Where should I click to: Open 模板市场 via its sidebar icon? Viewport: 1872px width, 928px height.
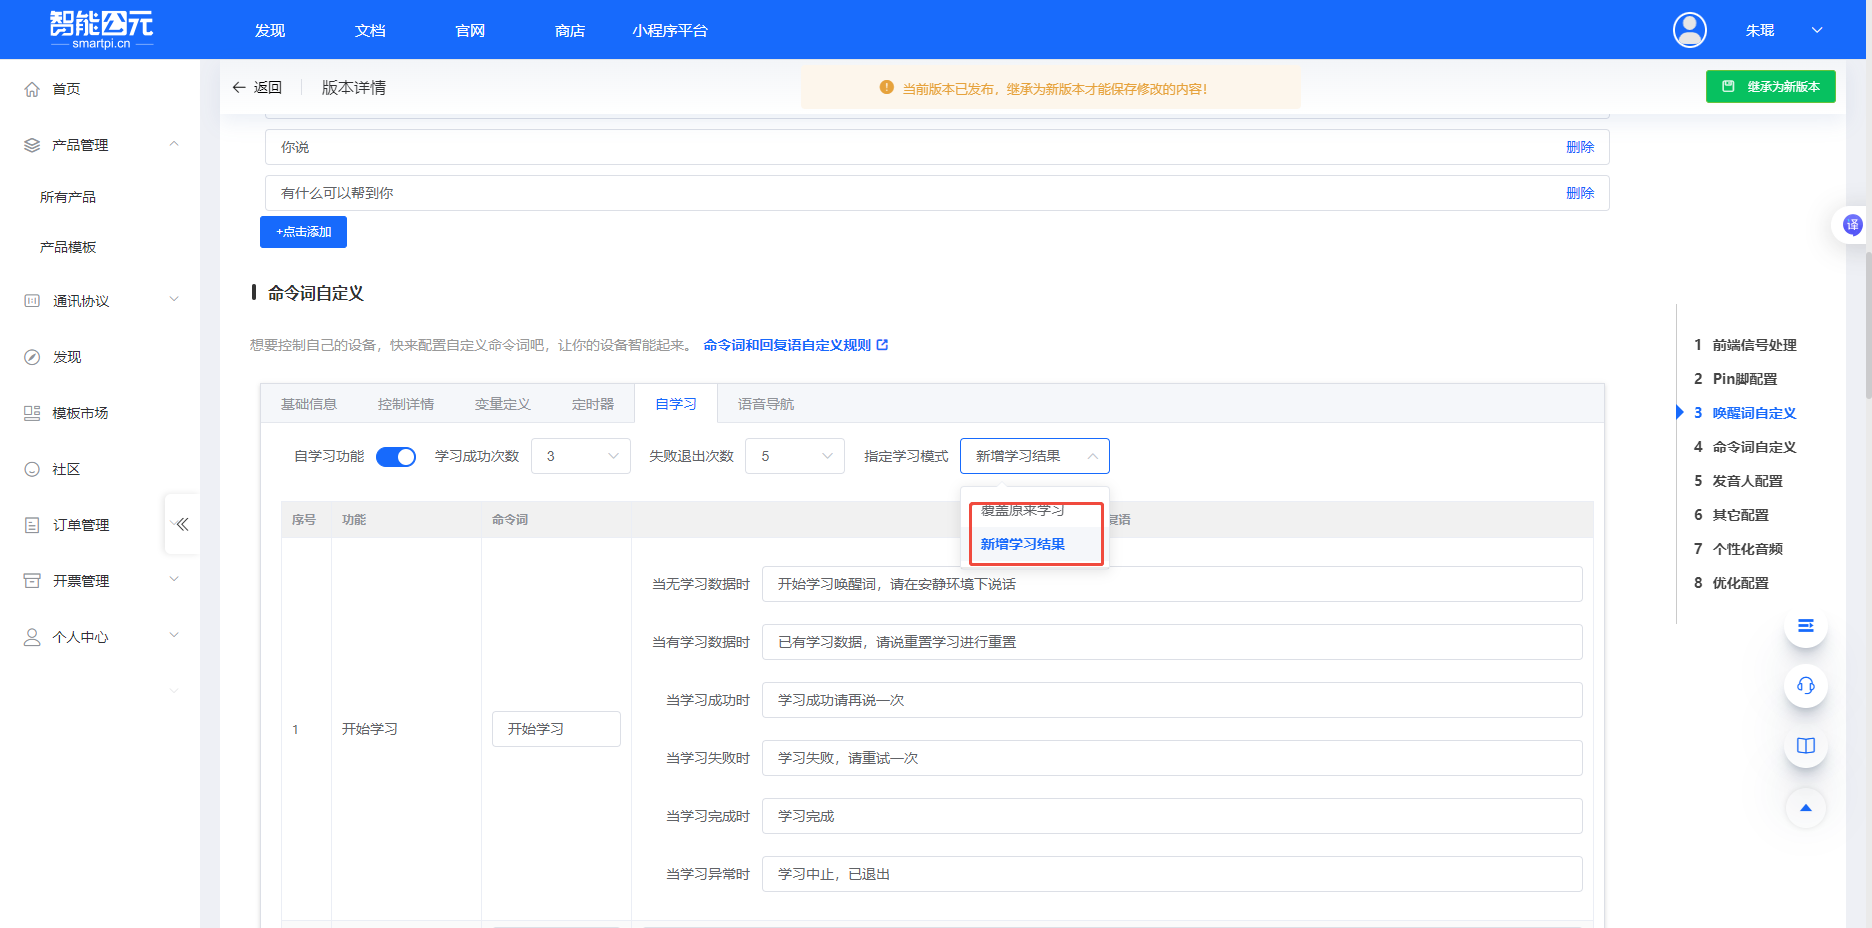(x=31, y=412)
